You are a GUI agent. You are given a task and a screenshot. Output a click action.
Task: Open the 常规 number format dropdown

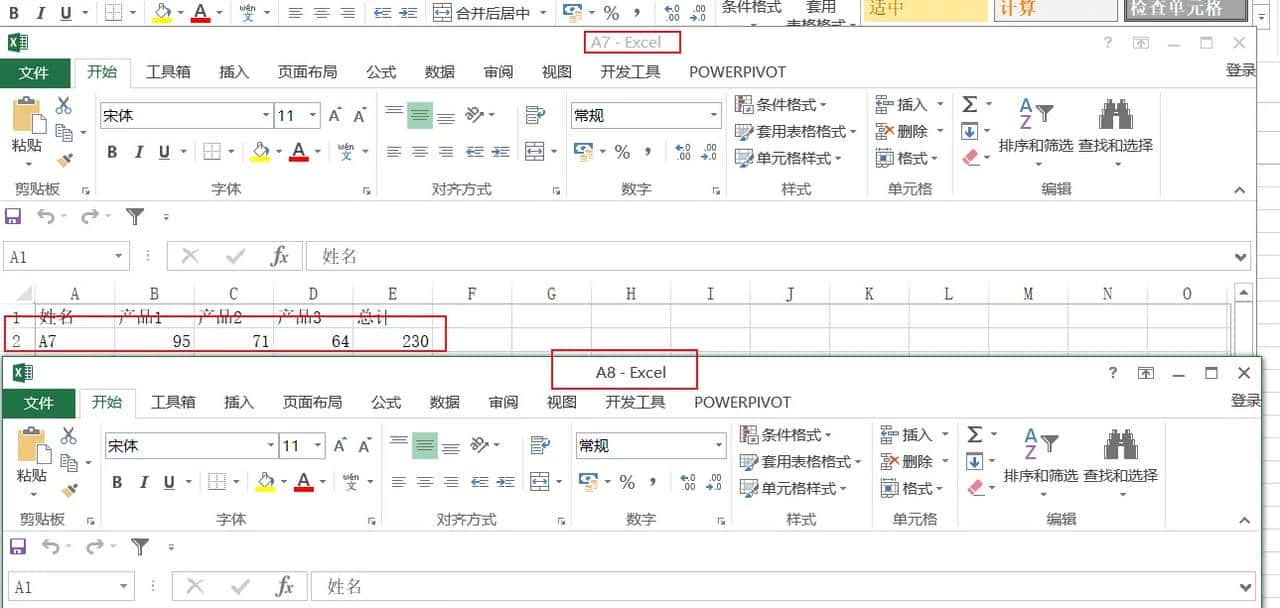645,114
